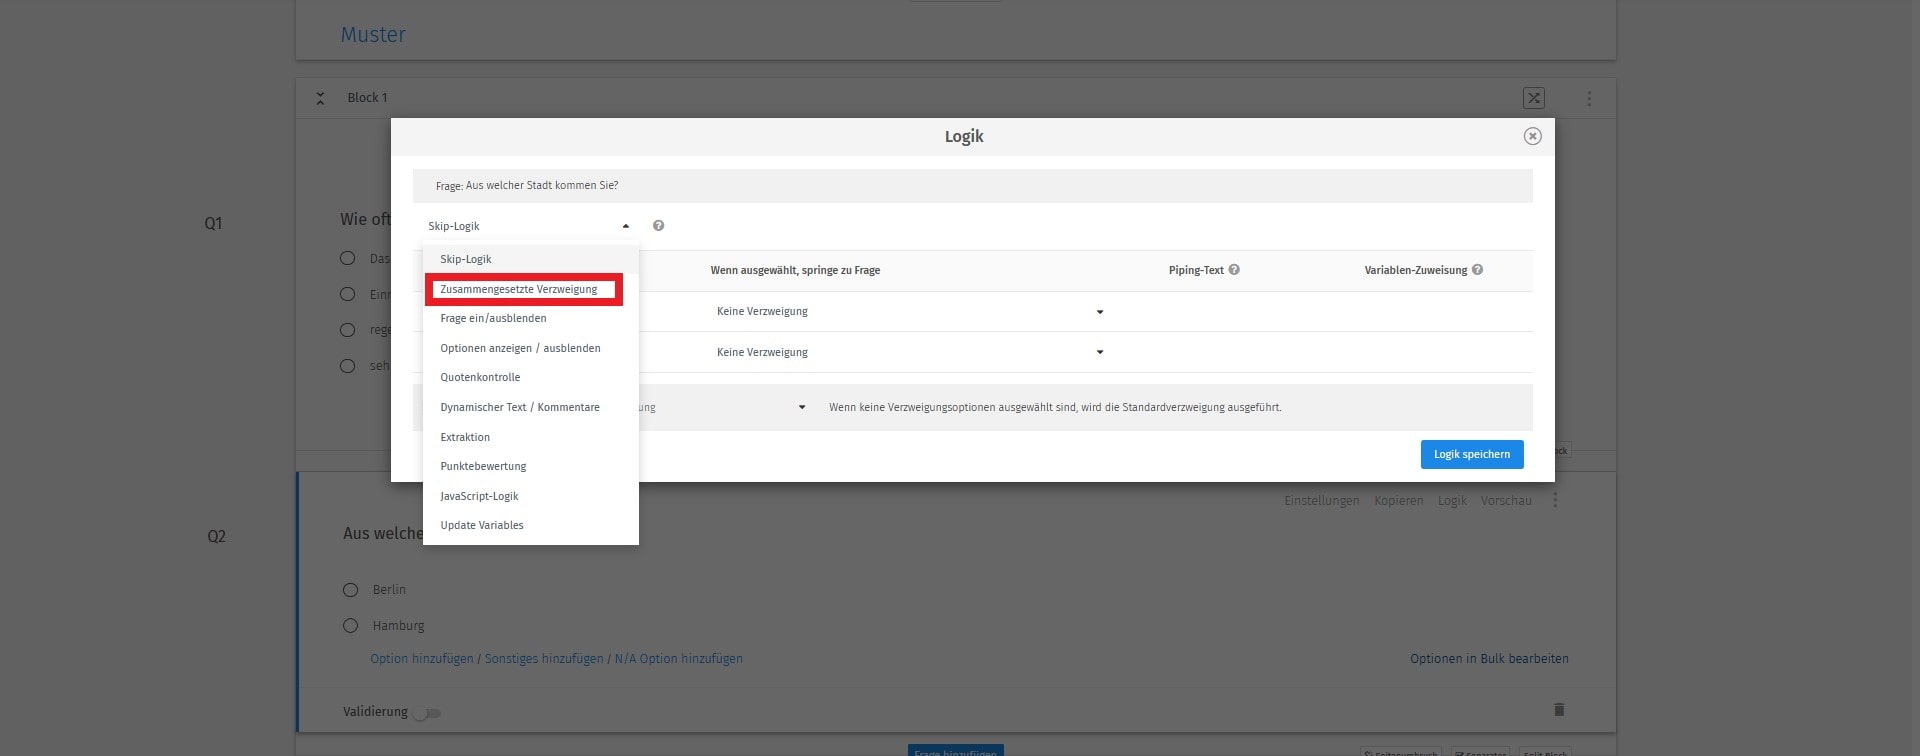Click the Option hinzufügen link
The height and width of the screenshot is (756, 1920).
point(422,659)
